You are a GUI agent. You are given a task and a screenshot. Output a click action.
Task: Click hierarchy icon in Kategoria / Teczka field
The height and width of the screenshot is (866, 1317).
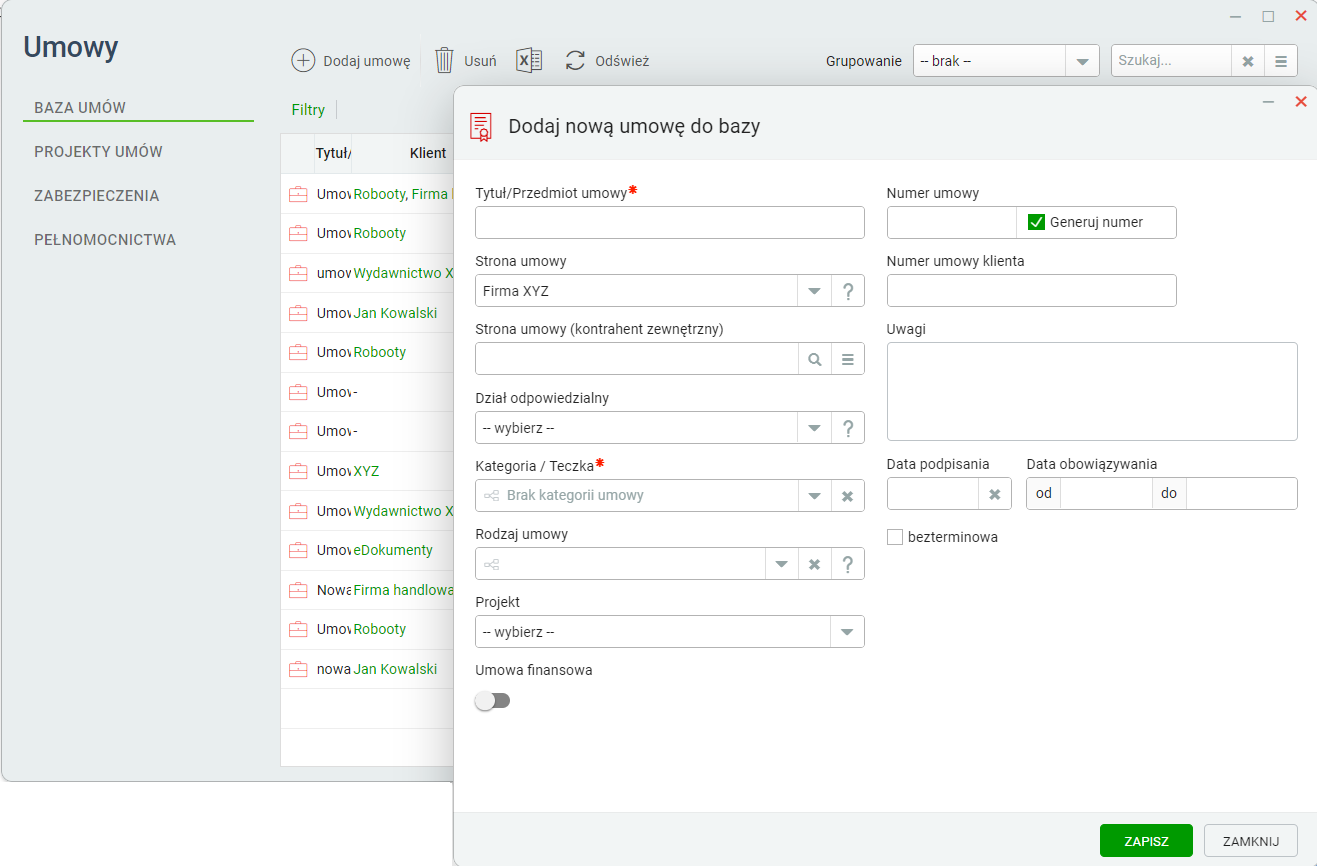[491, 496]
